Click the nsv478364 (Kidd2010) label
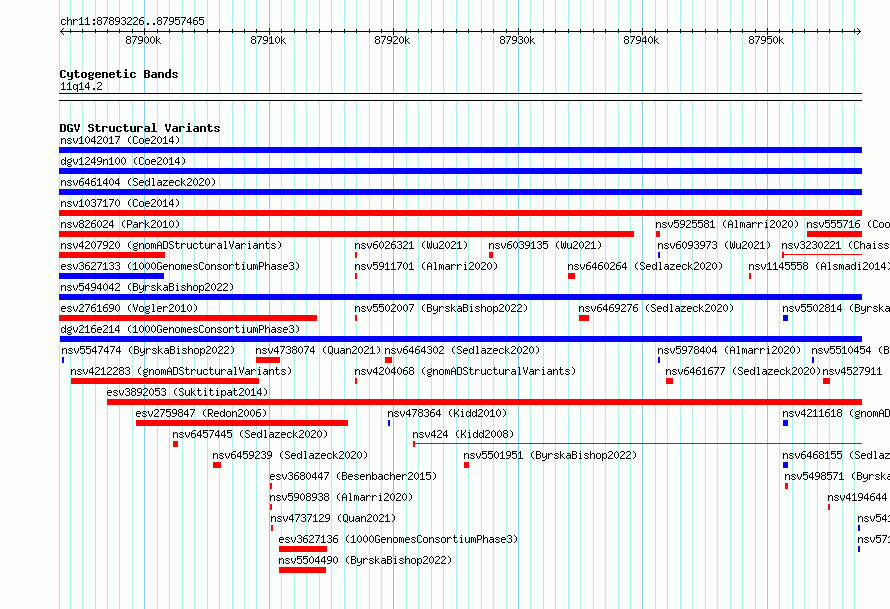This screenshot has width=890, height=609. 447,413
